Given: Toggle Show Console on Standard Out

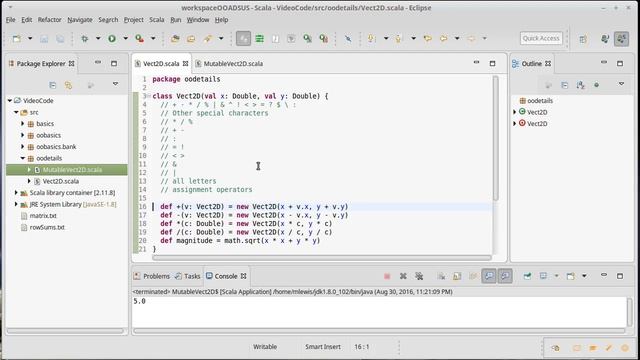Looking at the screenshot, I should [x=489, y=276].
